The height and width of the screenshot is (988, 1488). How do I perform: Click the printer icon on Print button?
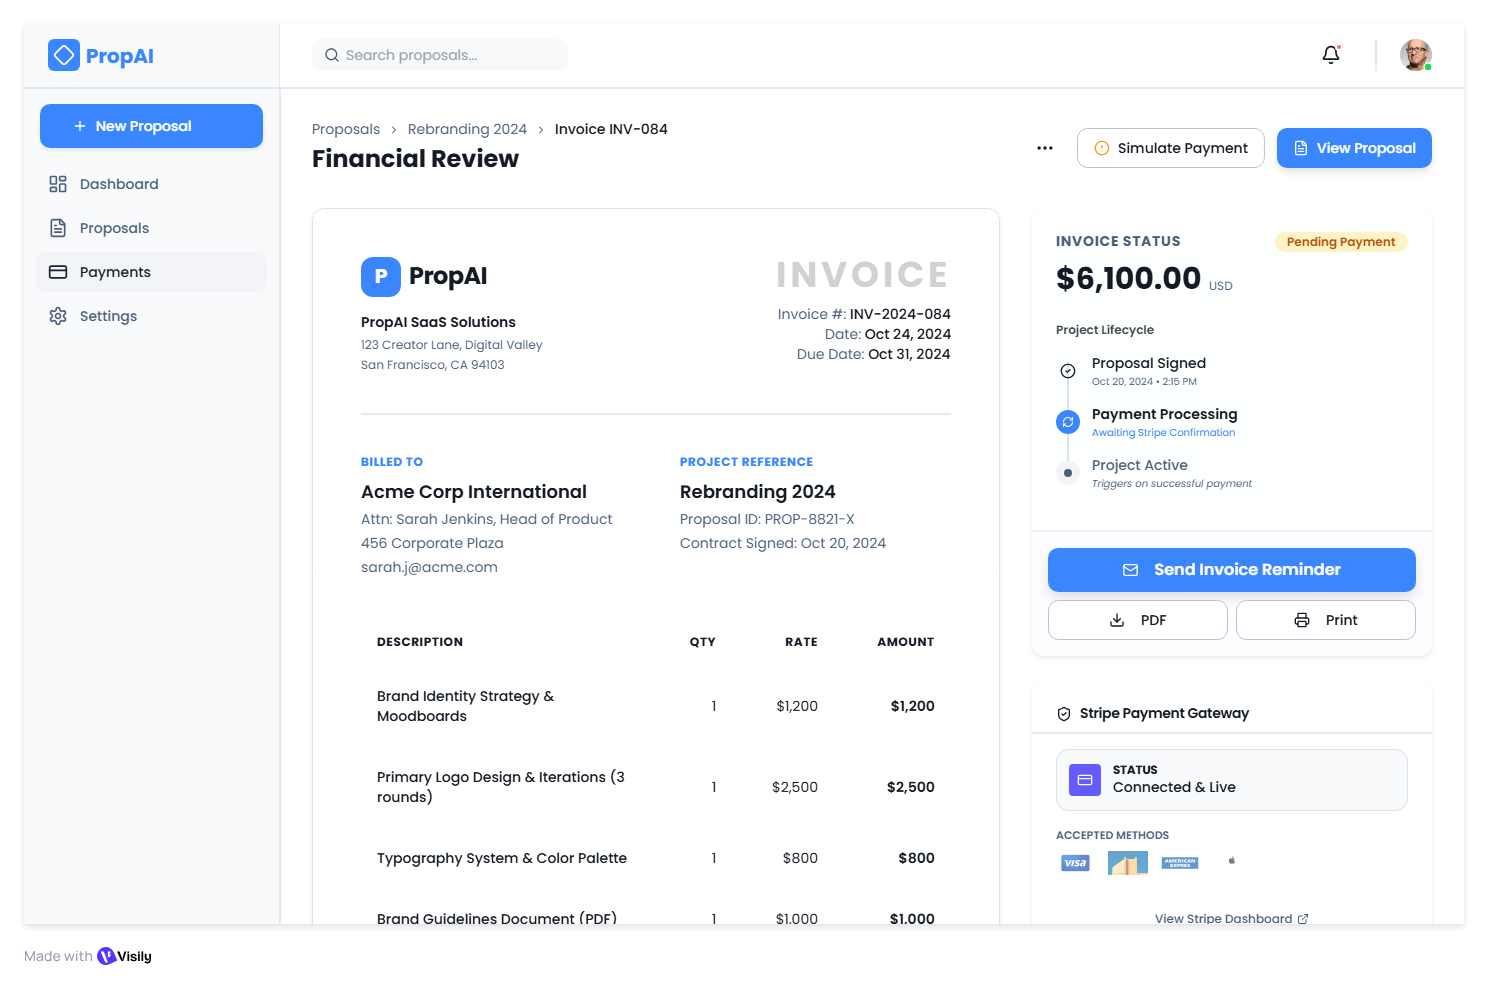point(1300,620)
